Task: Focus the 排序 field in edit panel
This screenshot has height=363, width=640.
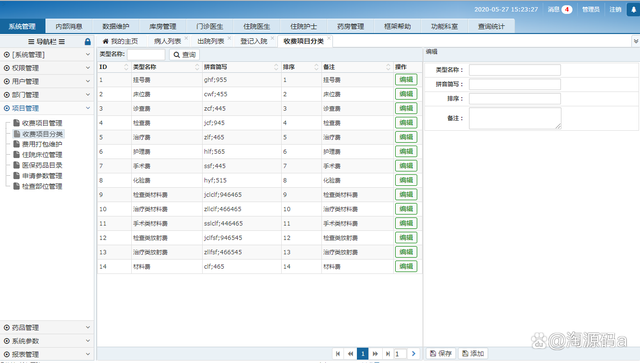Action: click(x=515, y=98)
